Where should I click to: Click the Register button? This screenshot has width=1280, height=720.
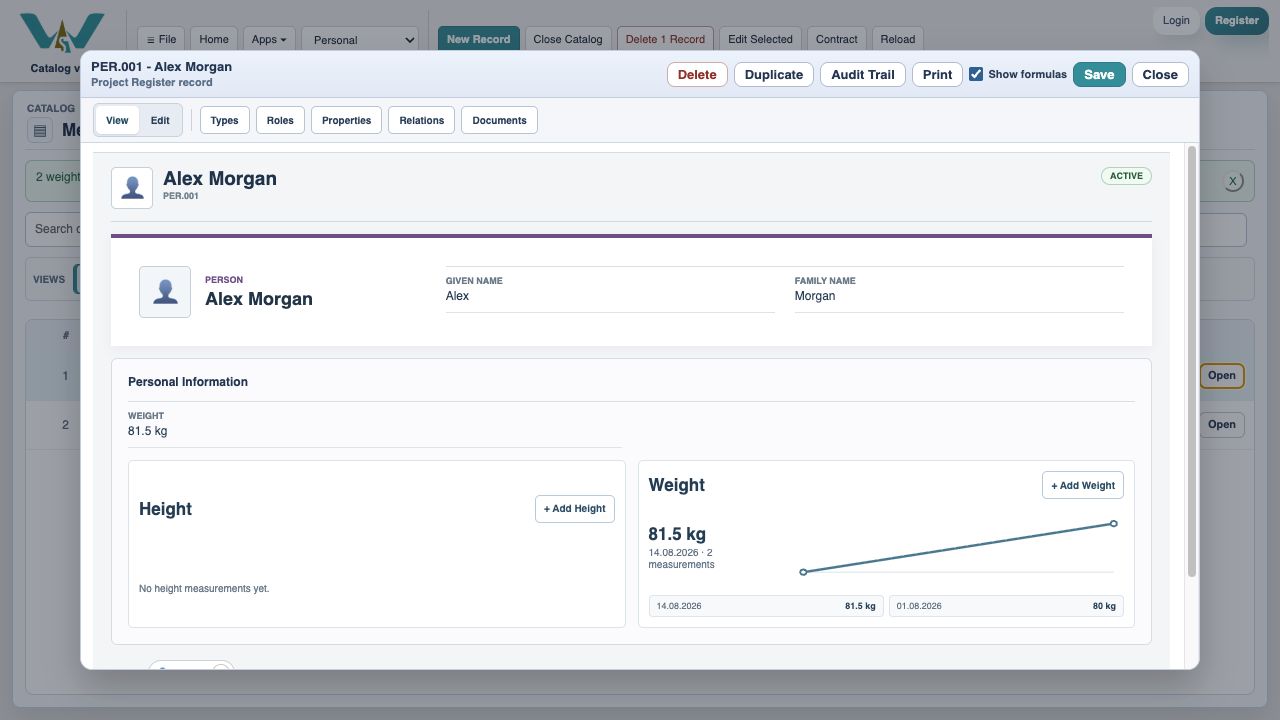pos(1237,20)
